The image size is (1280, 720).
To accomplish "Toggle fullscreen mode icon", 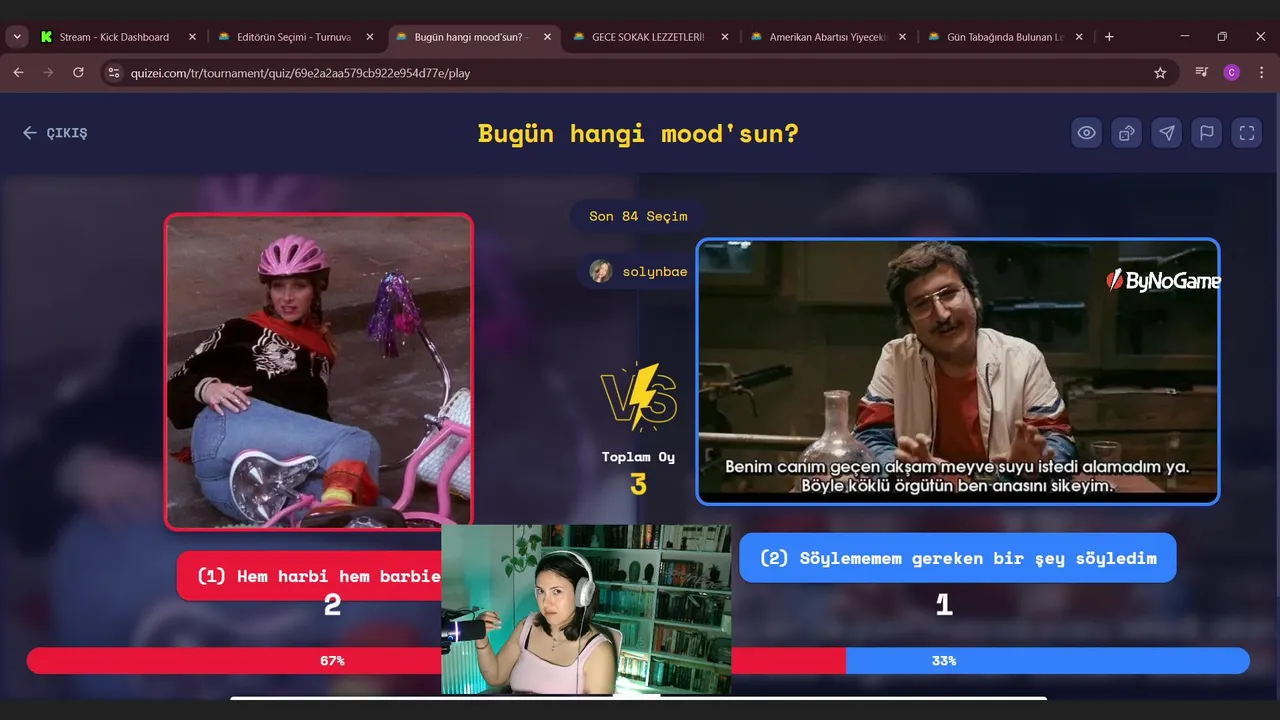I will point(1247,133).
